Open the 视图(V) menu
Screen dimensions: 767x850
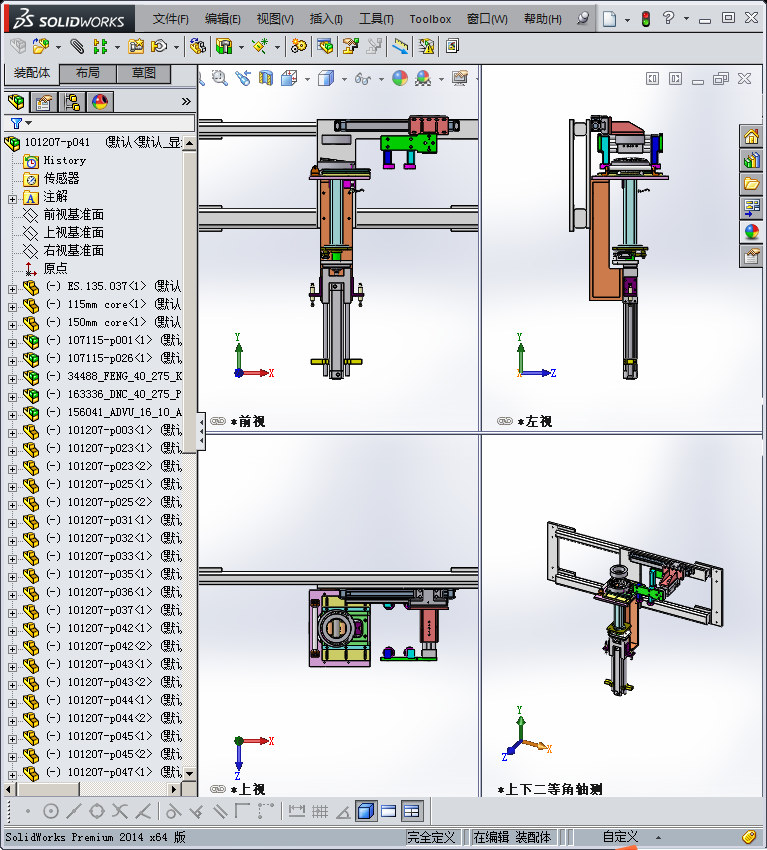point(275,19)
